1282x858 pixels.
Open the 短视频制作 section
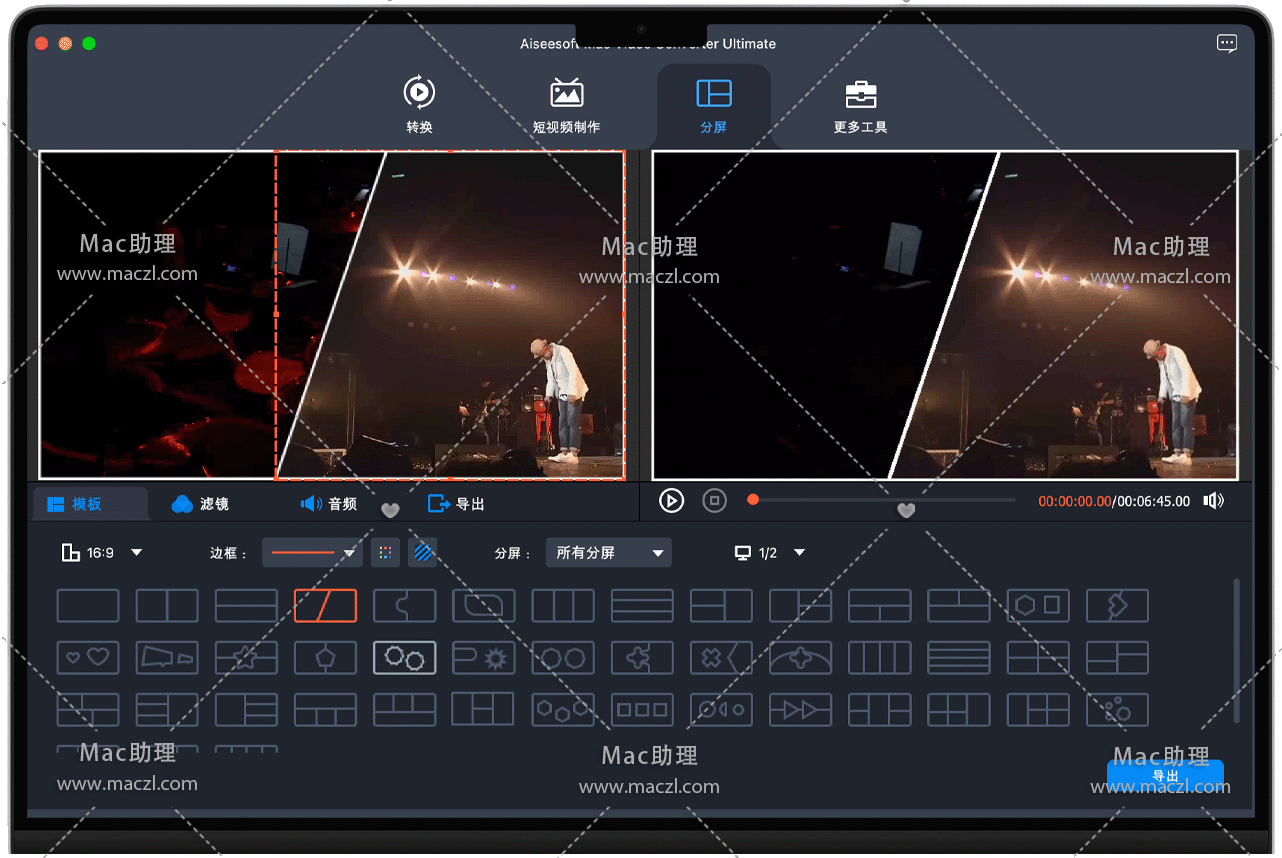pyautogui.click(x=566, y=105)
